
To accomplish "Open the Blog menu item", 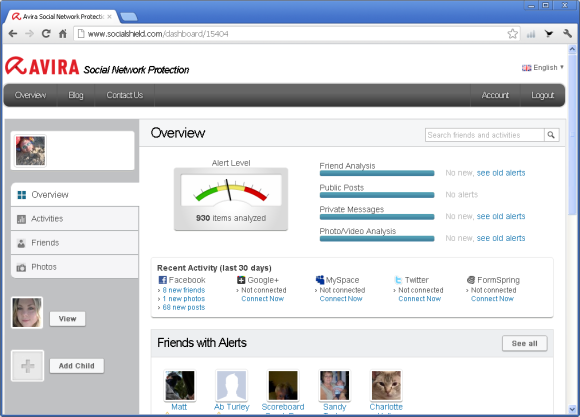I will (x=76, y=95).
